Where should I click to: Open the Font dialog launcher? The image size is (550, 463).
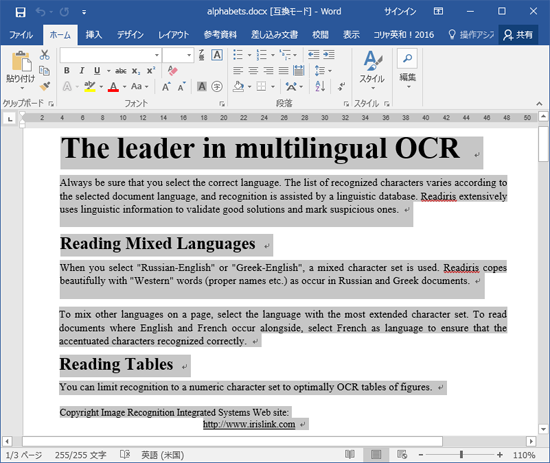click(222, 103)
